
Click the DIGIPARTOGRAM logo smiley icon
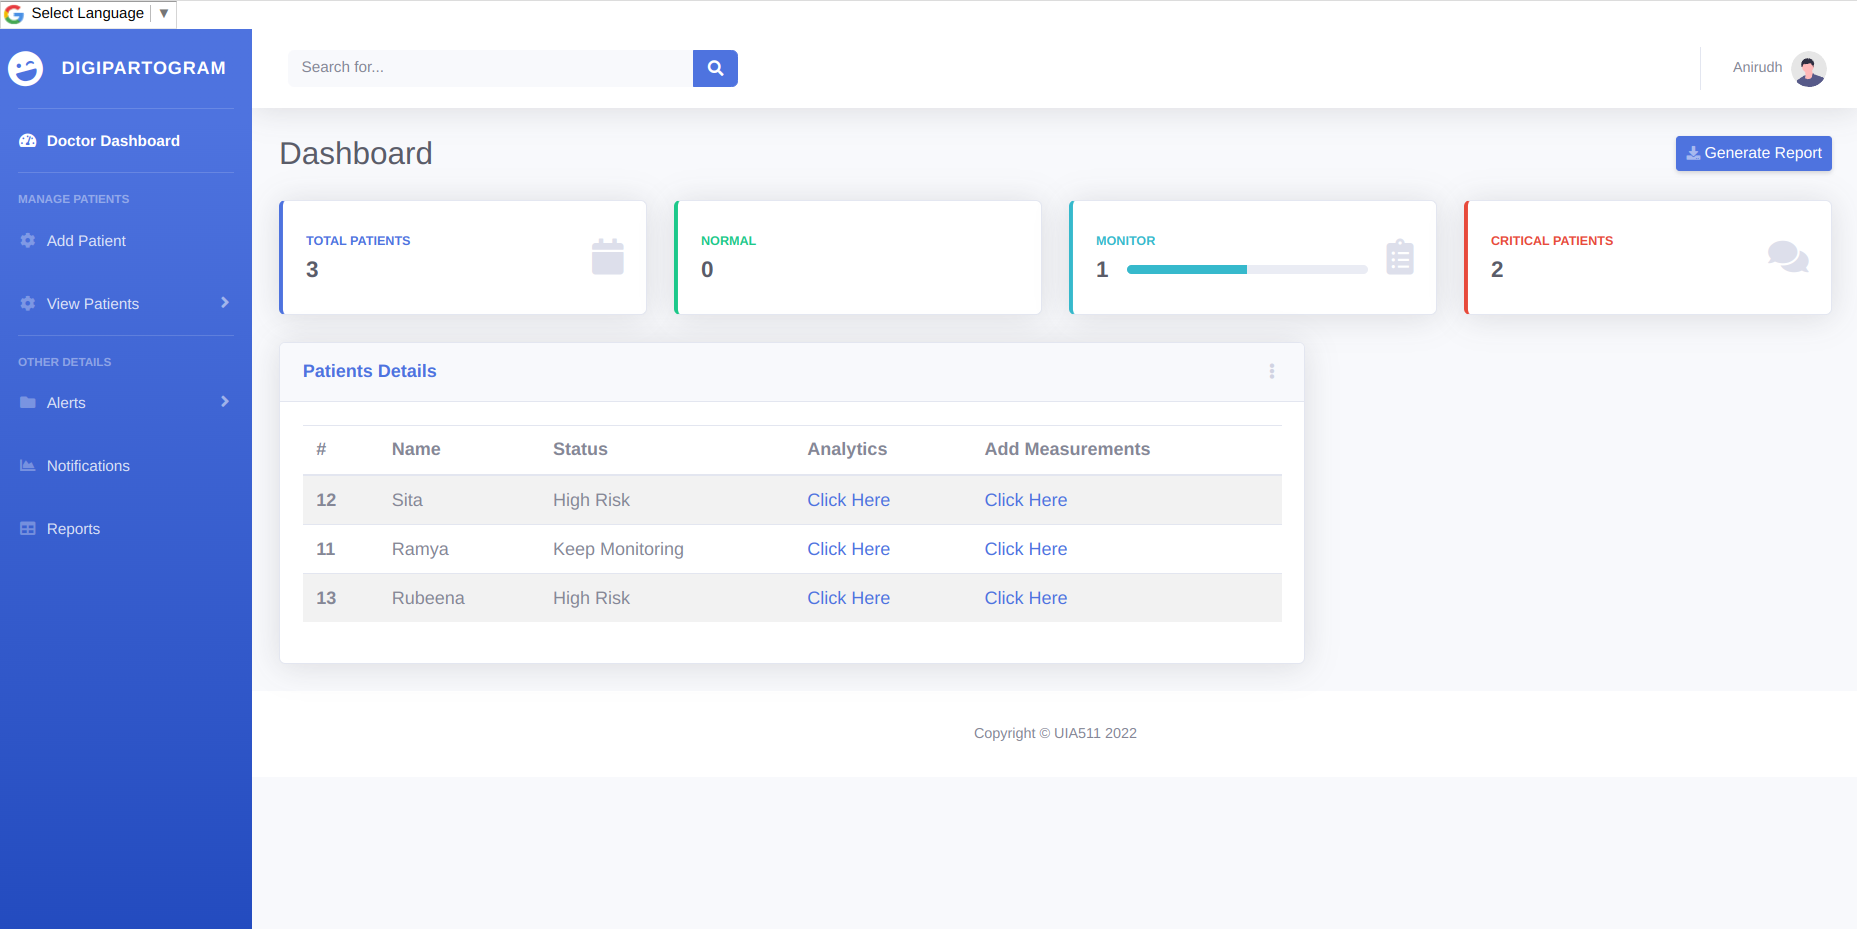pos(25,68)
